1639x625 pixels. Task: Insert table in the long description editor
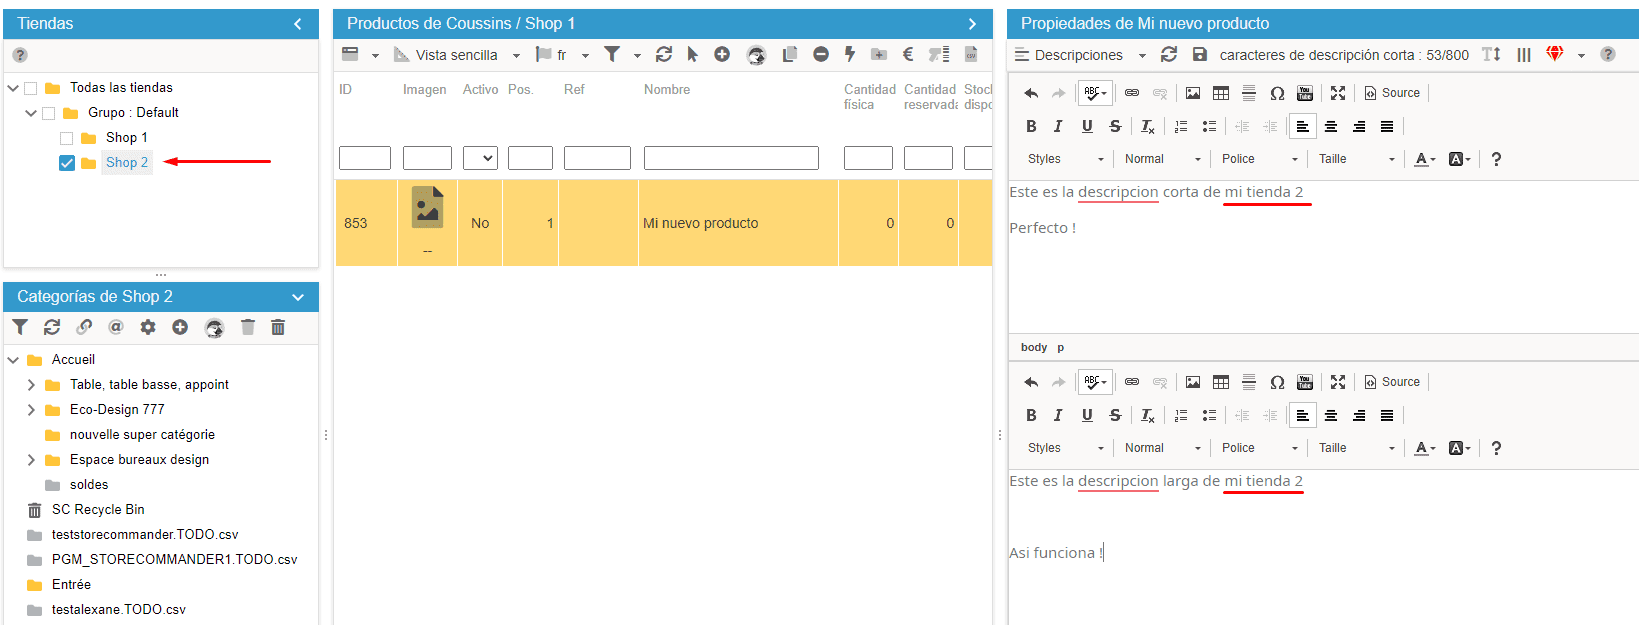click(x=1221, y=382)
